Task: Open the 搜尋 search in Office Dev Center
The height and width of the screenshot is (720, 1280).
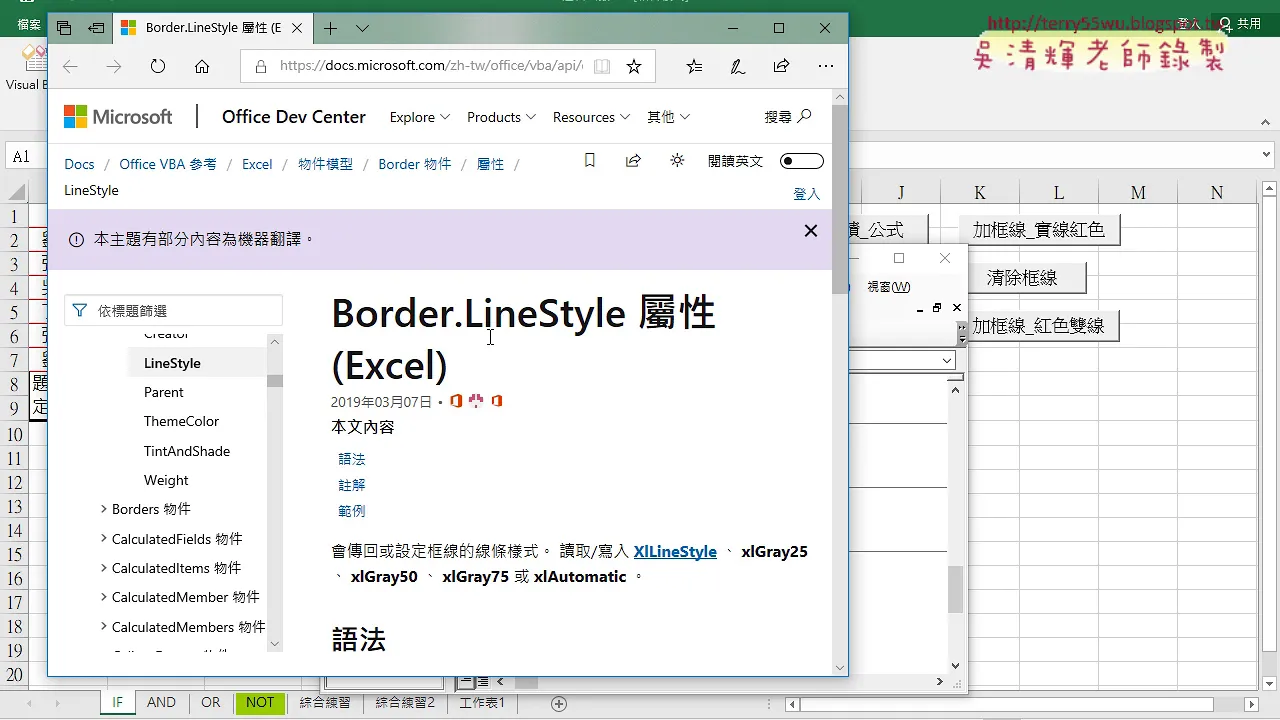Action: (788, 117)
